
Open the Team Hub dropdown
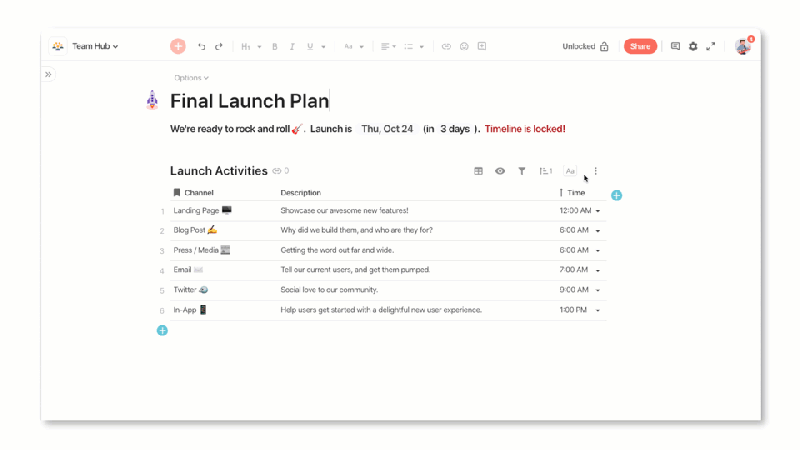click(x=94, y=46)
